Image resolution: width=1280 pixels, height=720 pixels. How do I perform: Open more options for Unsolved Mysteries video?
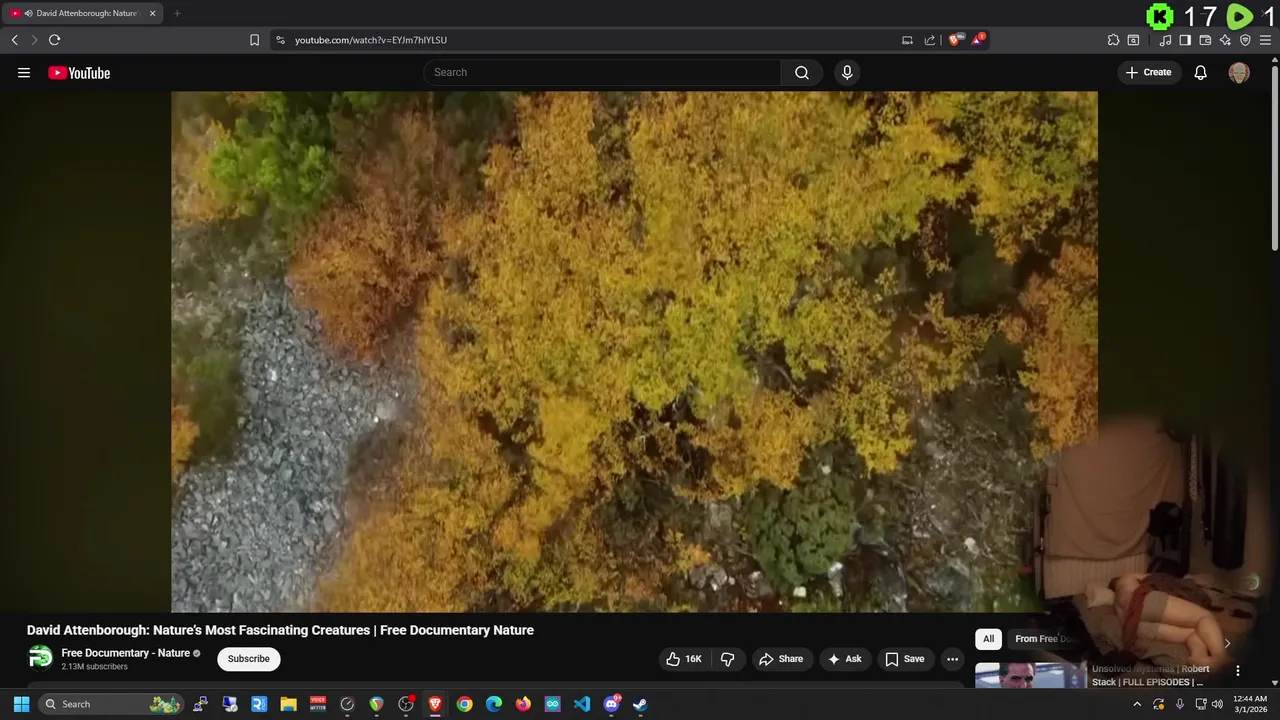pos(1237,671)
